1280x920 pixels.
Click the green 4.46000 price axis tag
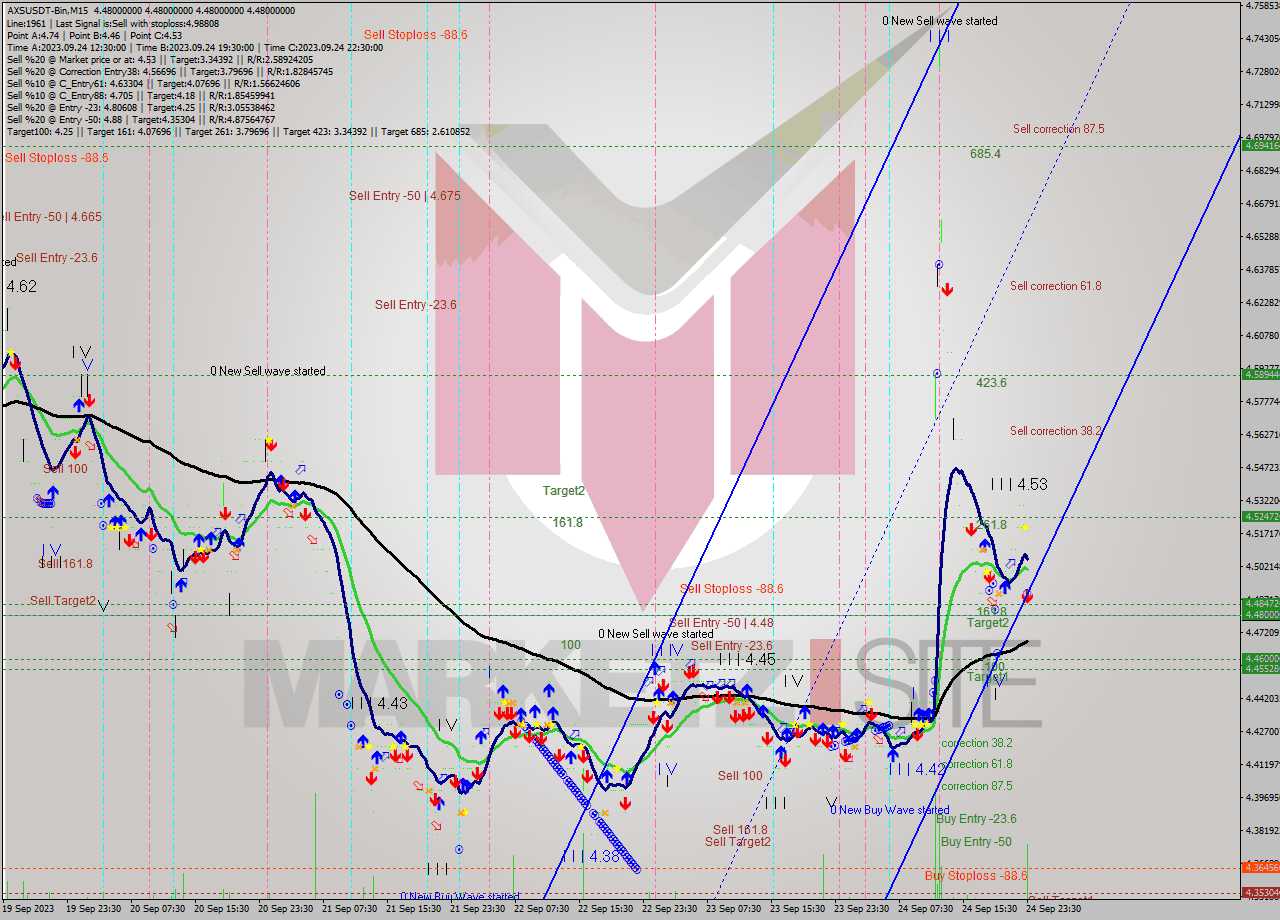(1261, 658)
